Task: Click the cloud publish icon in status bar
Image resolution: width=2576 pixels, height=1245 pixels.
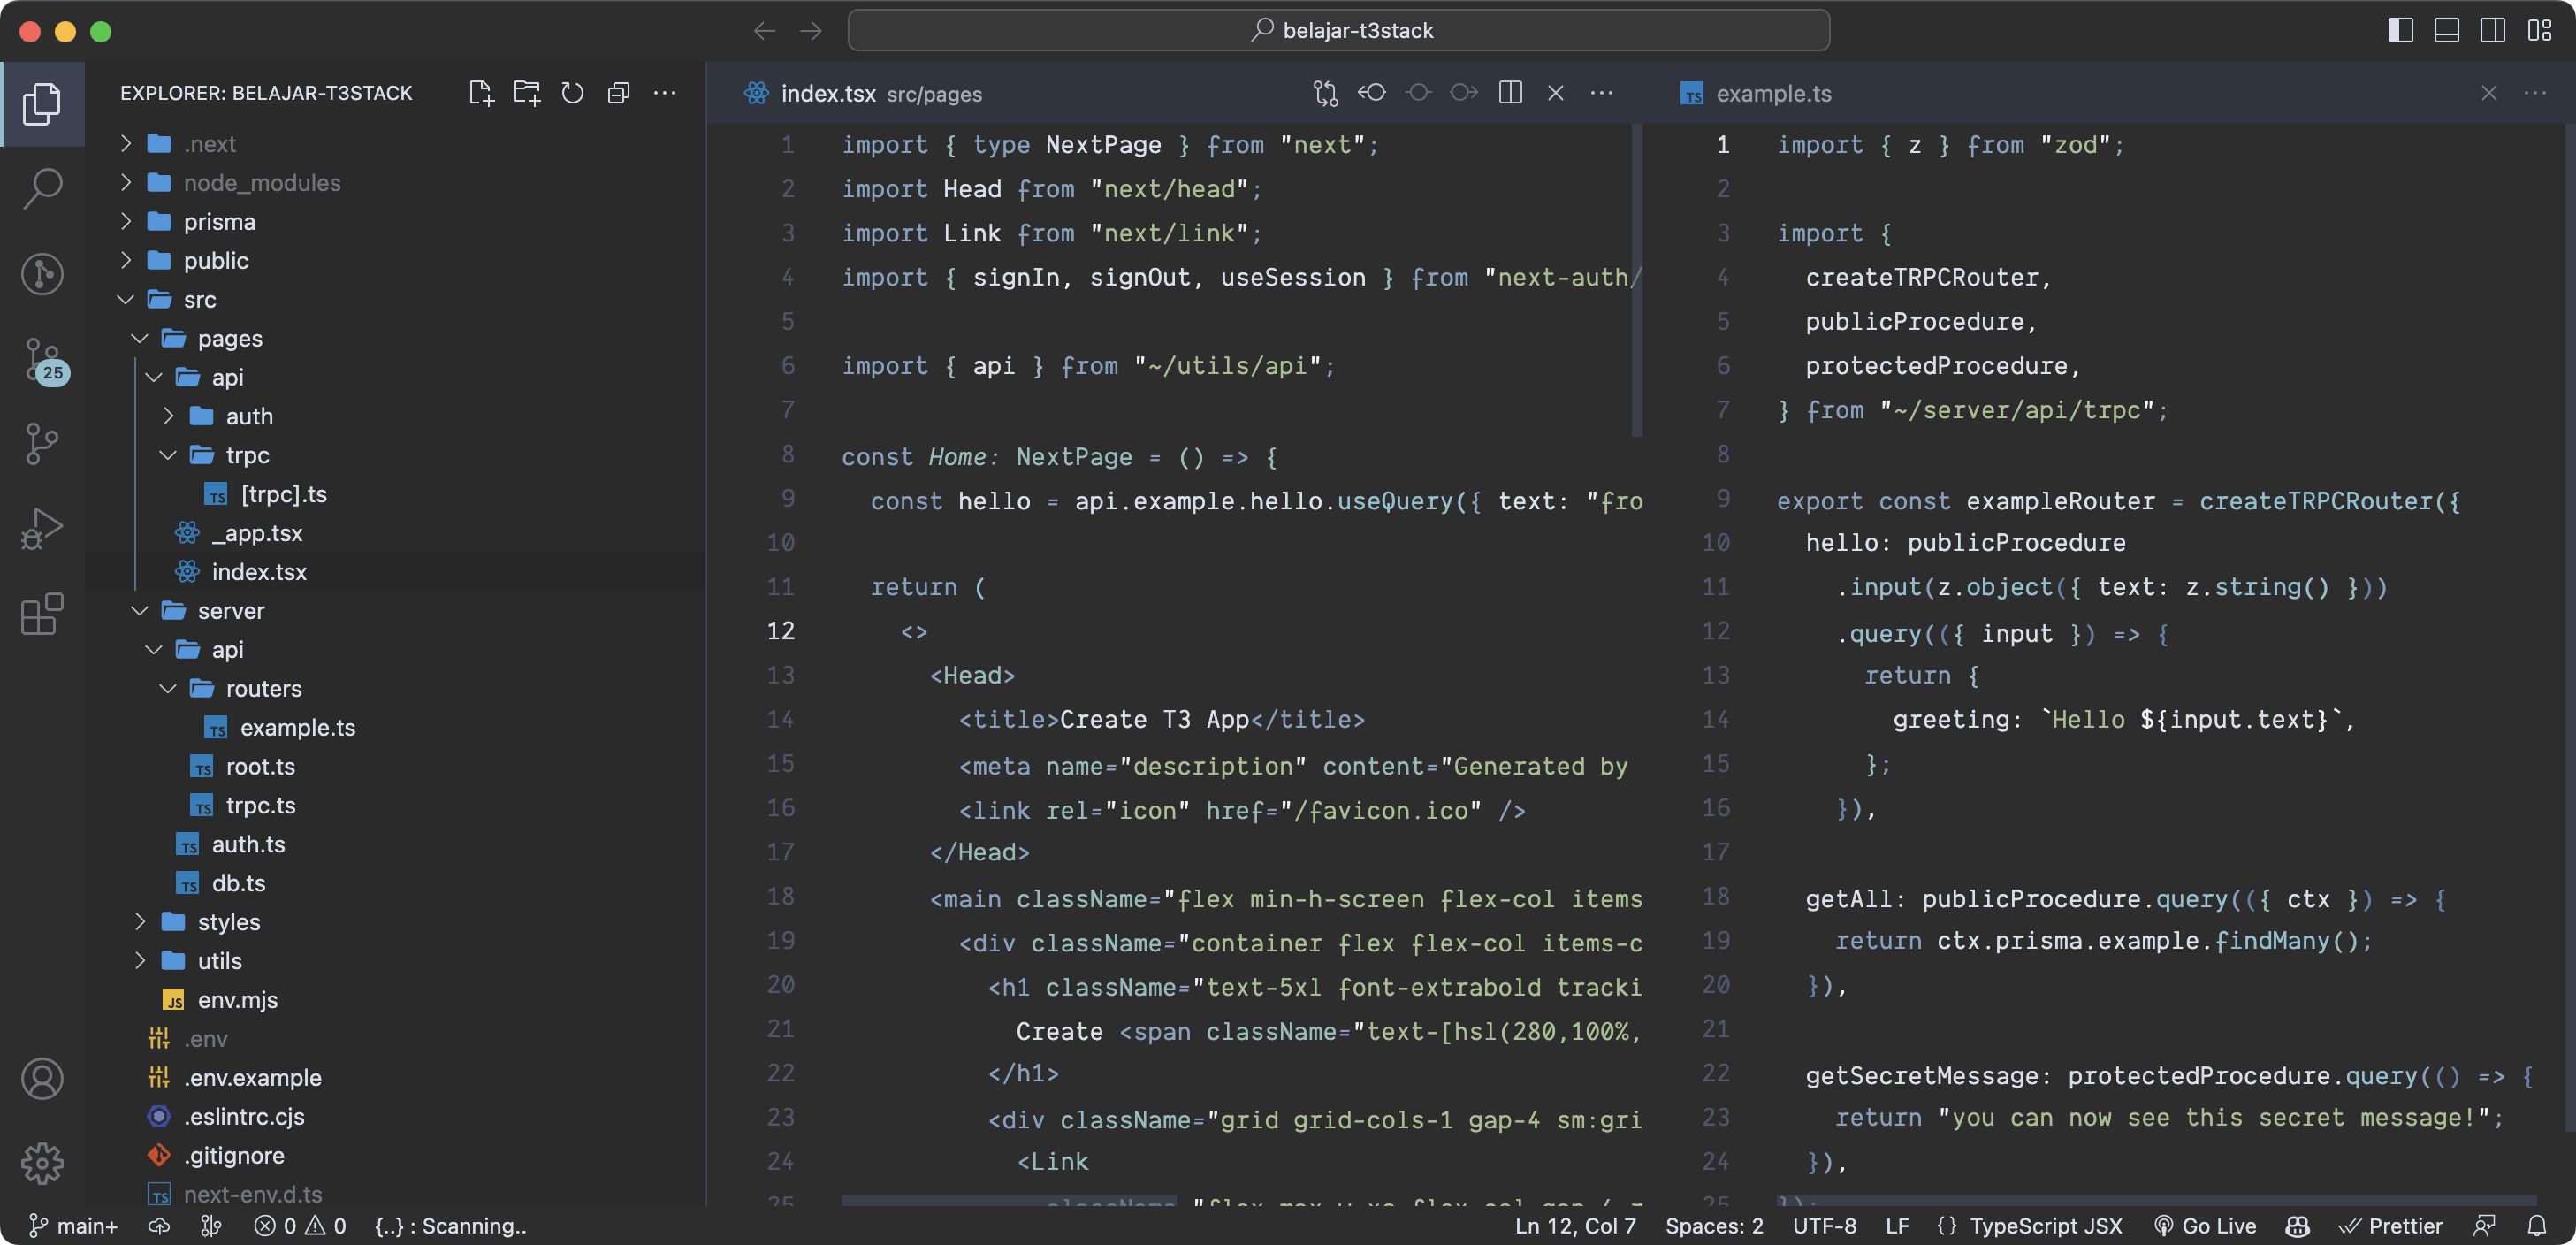Action: pyautogui.click(x=159, y=1225)
